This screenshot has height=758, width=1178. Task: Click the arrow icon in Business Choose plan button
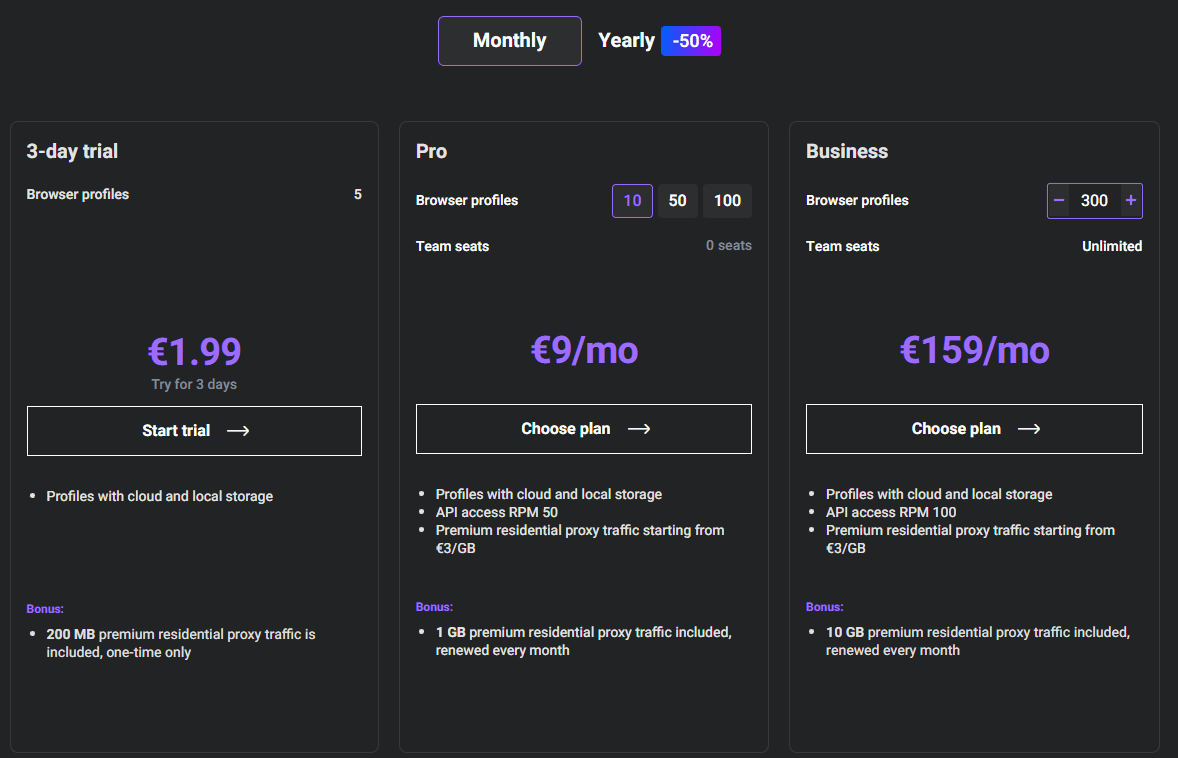(1029, 428)
